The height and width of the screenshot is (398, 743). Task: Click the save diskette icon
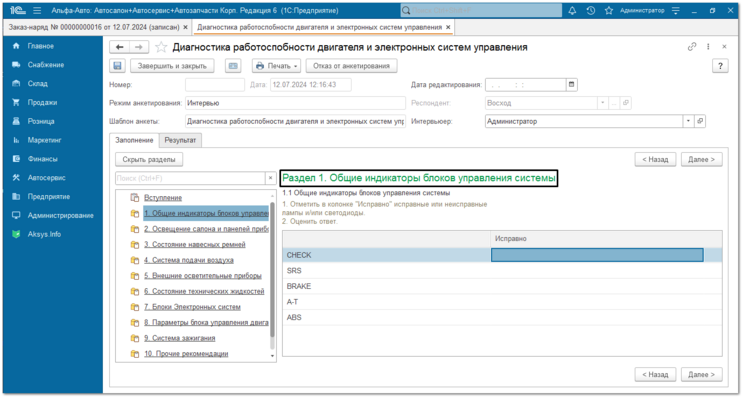pyautogui.click(x=118, y=66)
